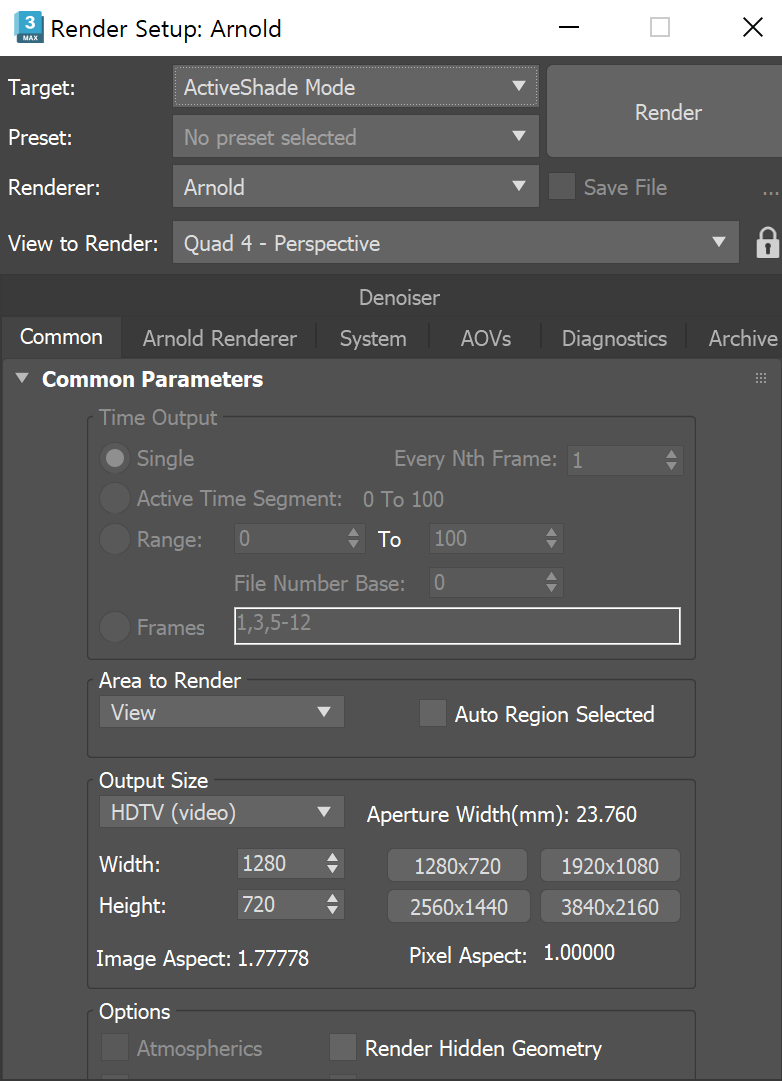782x1081 pixels.
Task: Toggle Auto Region Selected
Action: [x=432, y=714]
